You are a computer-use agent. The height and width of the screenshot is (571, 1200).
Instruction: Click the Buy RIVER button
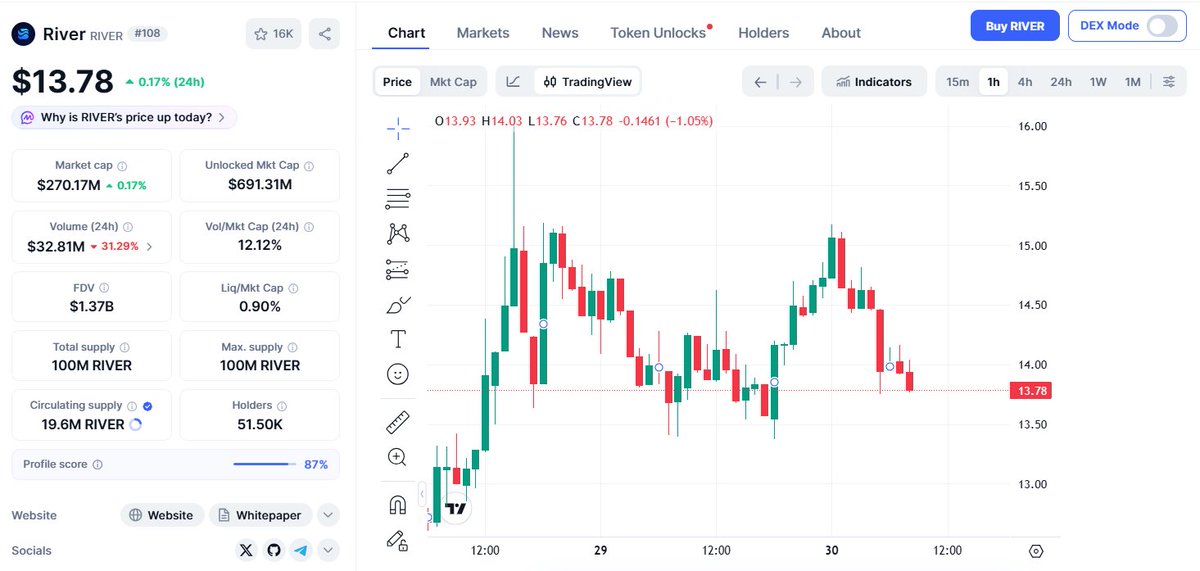point(1015,26)
